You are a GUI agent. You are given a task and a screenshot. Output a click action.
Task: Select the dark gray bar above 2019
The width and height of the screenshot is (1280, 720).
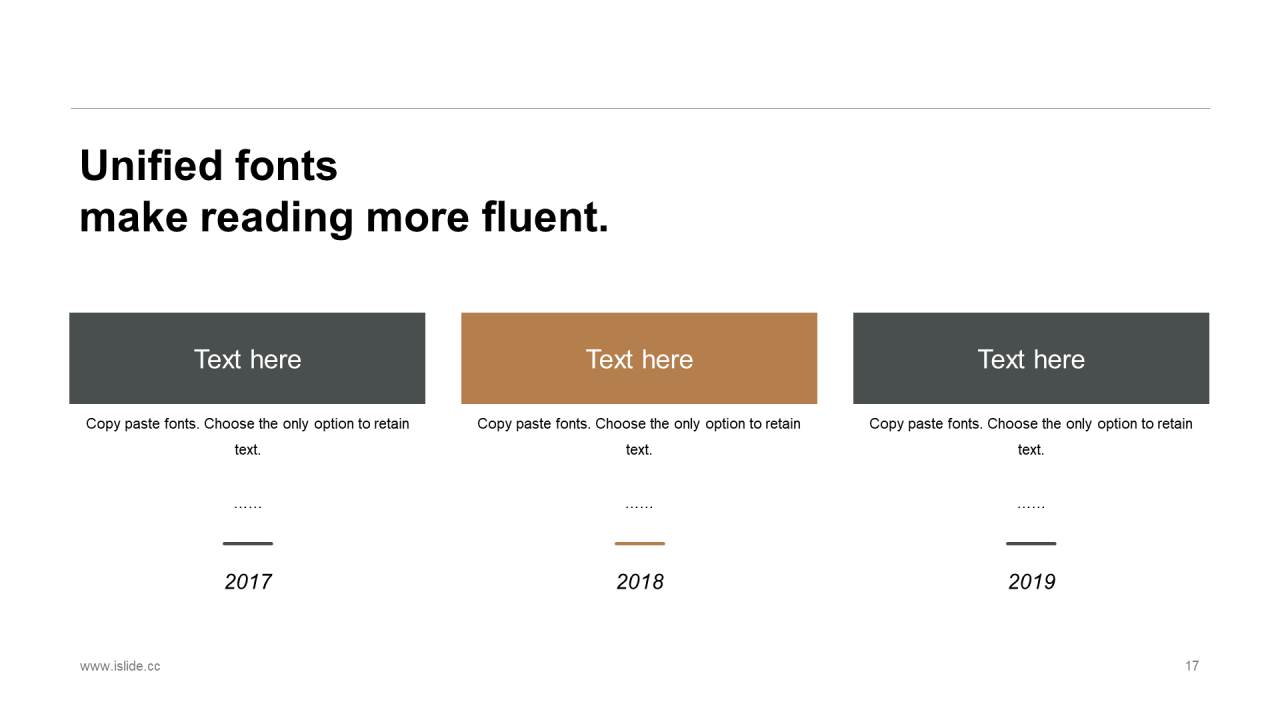click(x=1031, y=544)
